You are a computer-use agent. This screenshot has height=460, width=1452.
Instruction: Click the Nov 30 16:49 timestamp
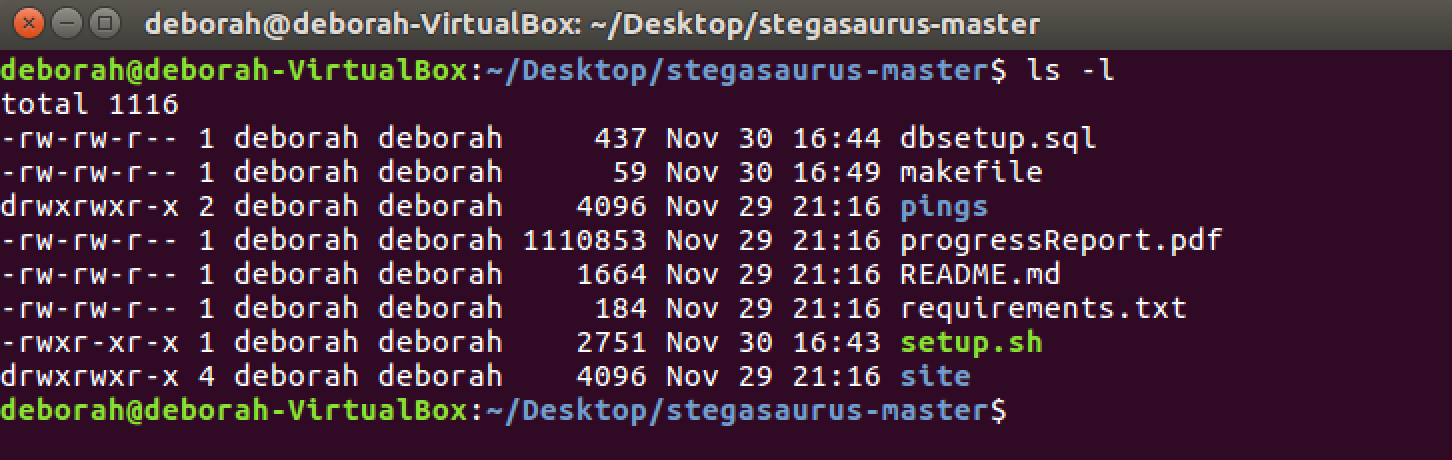pos(773,172)
